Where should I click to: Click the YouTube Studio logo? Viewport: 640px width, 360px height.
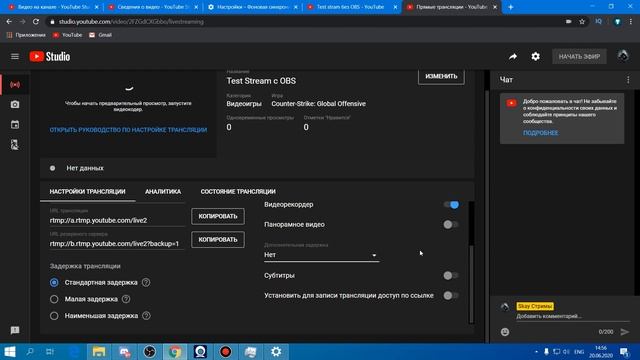(50, 56)
